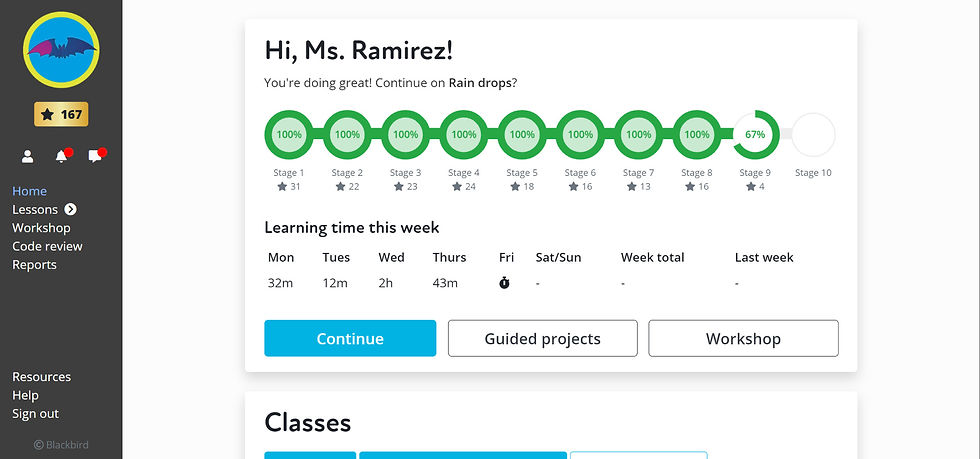
Task: Click the Sign out link
Action: [36, 413]
